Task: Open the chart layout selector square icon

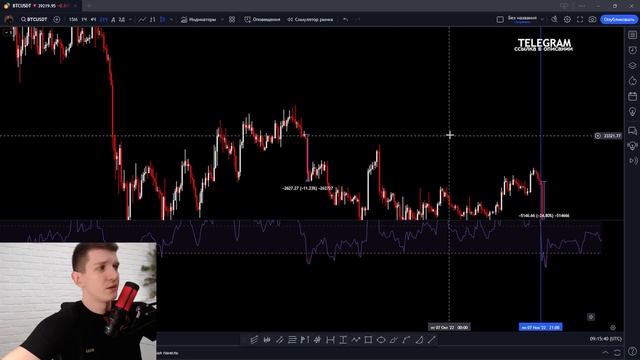Action: (500, 20)
